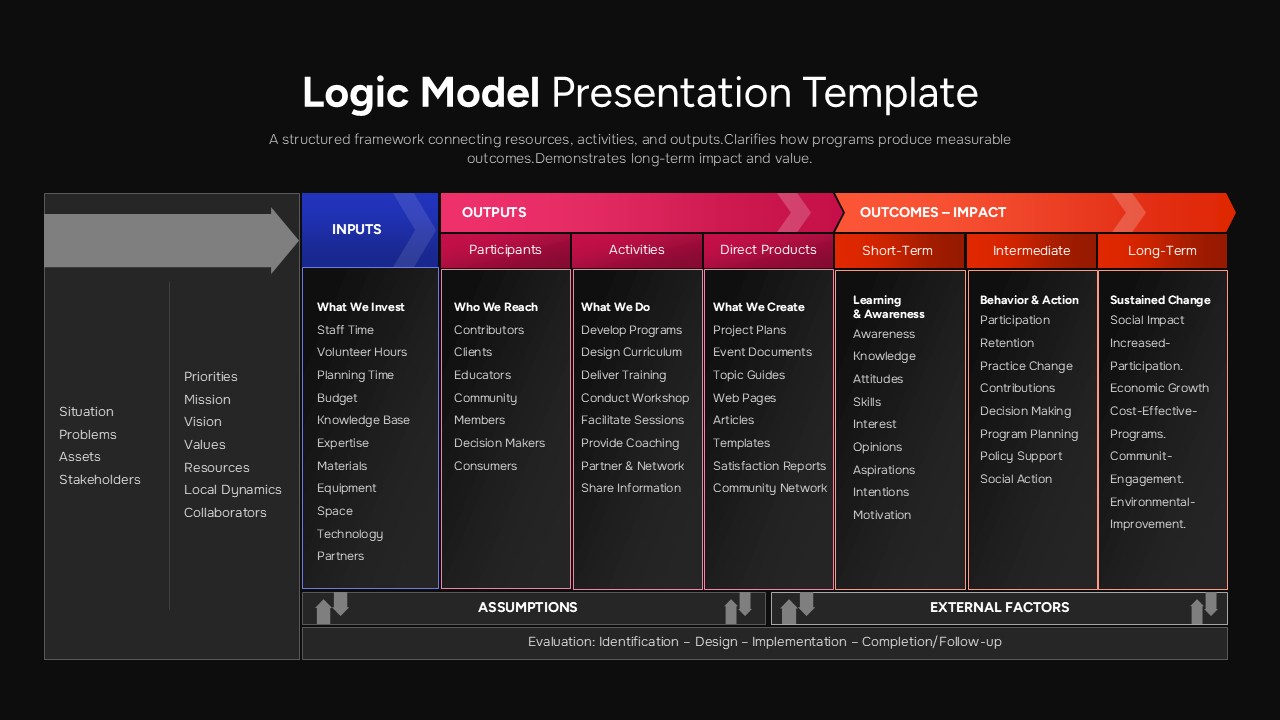Click the chevron on the OUTCOMES–IMPACT banner
Viewport: 1280px width, 720px height.
pyautogui.click(x=1130, y=212)
